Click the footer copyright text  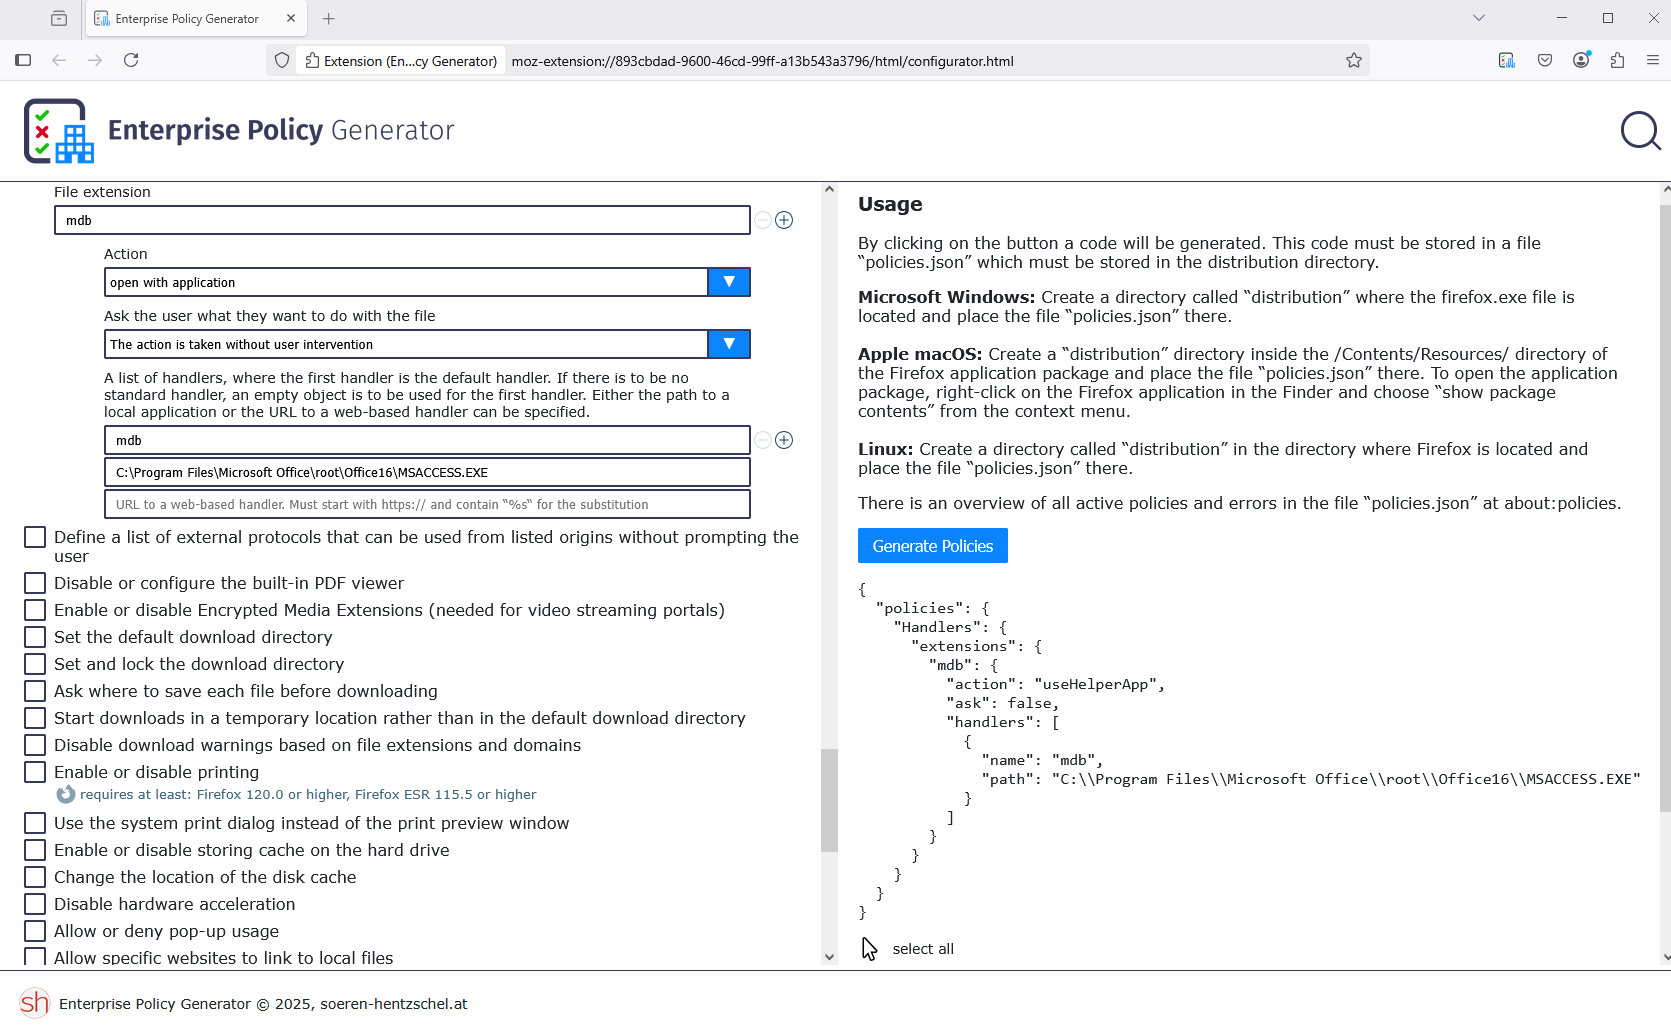(x=263, y=1004)
